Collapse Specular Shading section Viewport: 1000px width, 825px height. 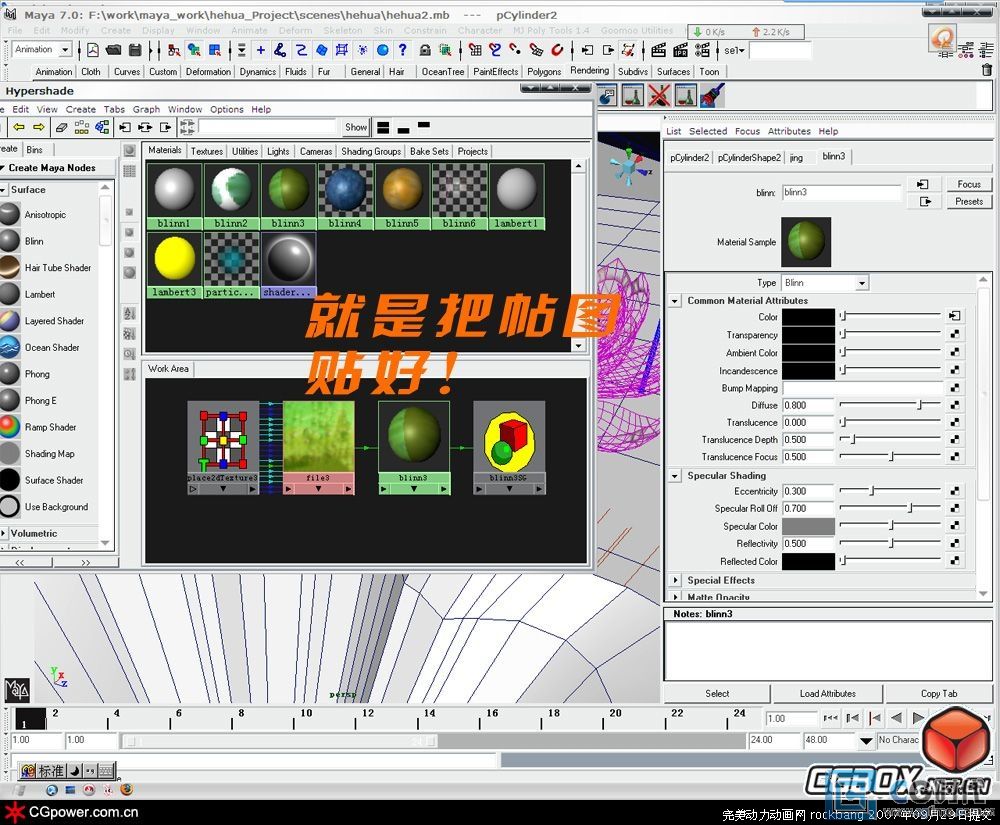[675, 476]
